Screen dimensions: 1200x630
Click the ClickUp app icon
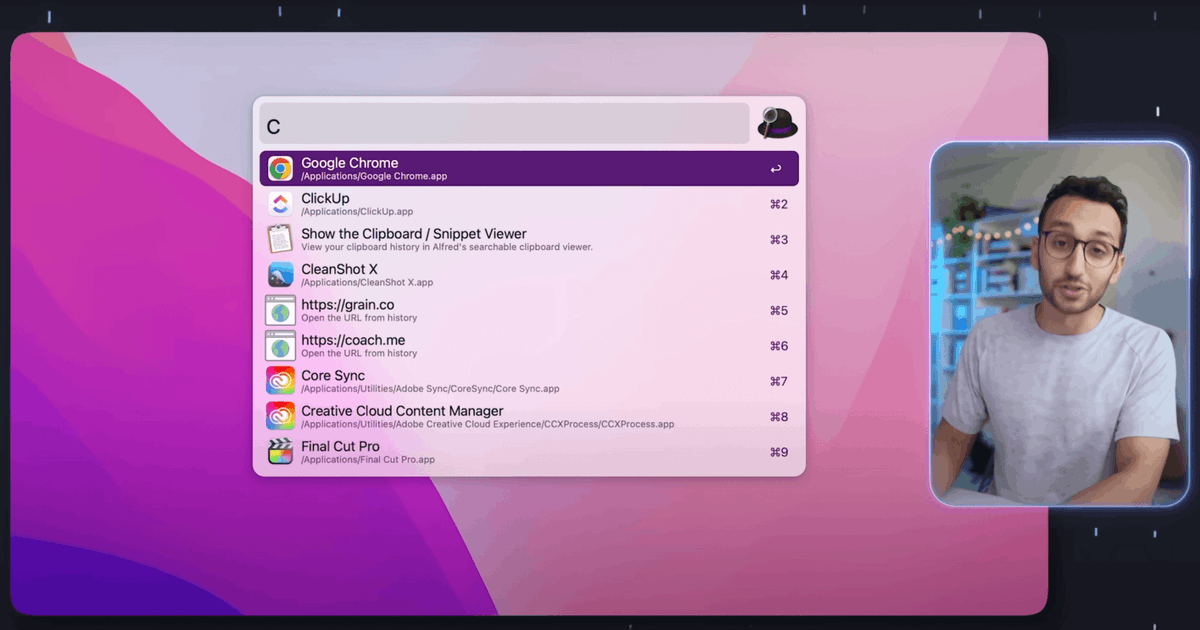pos(280,204)
